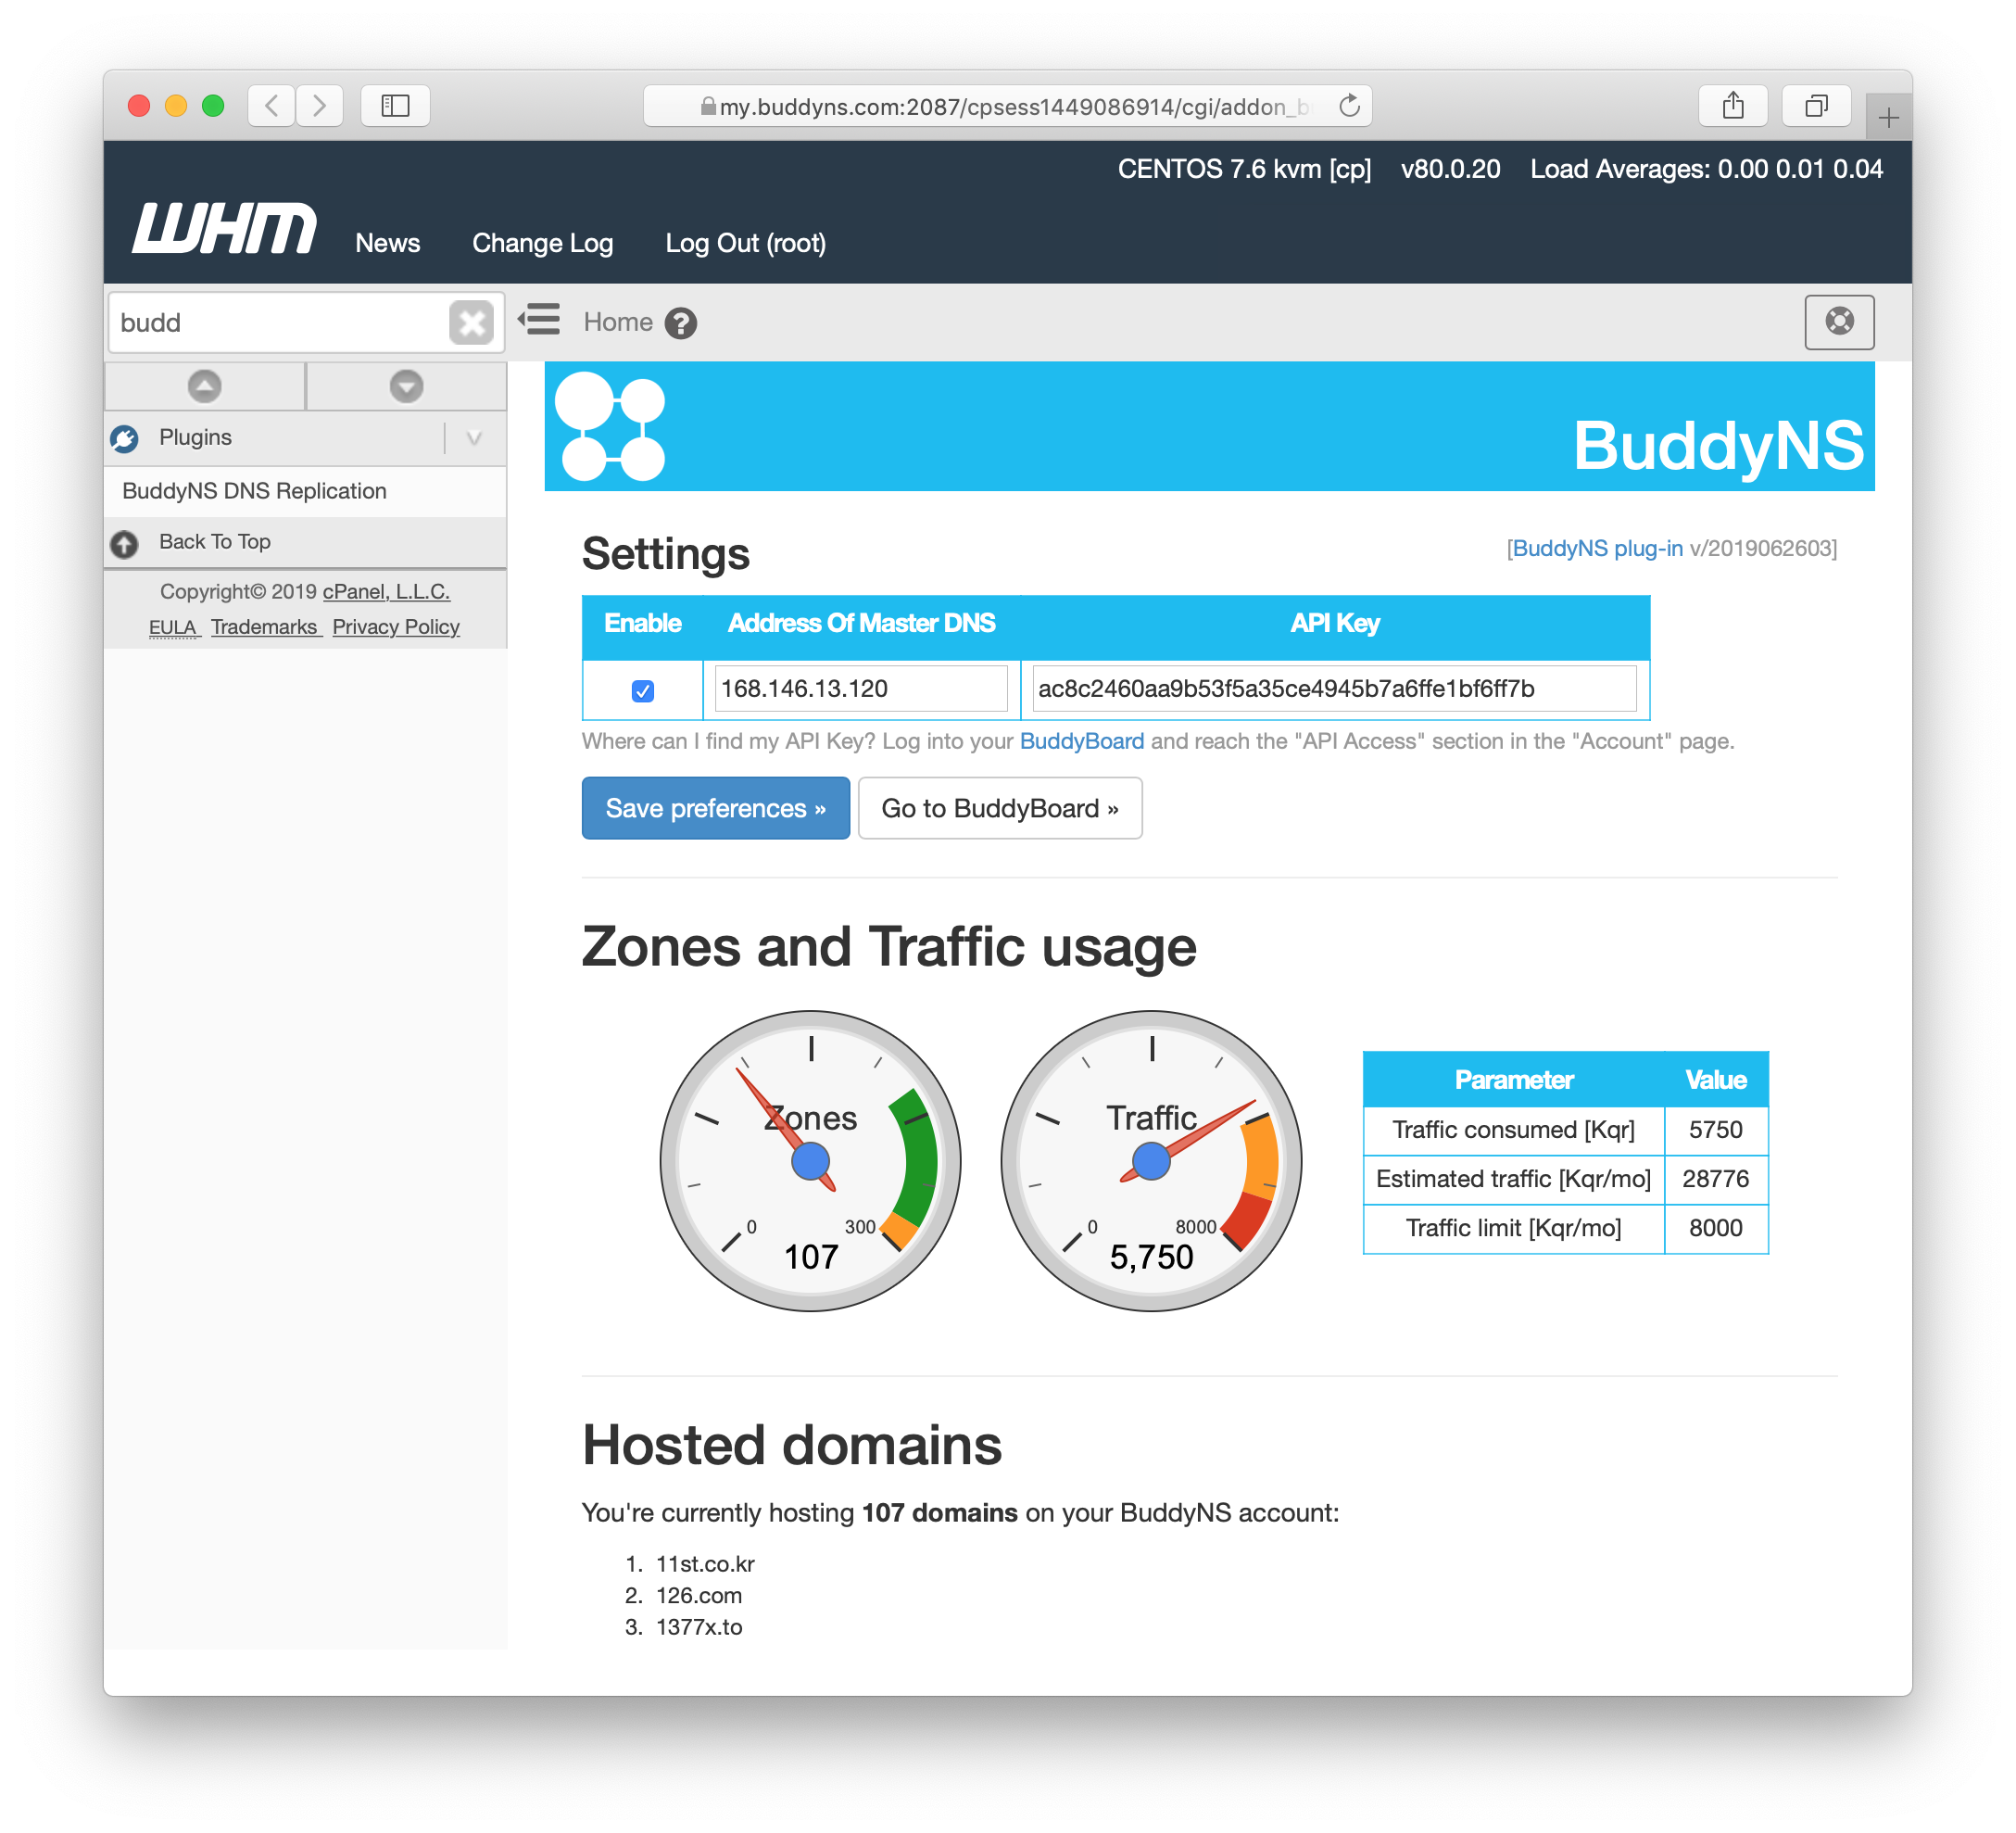Click the WHM logo
Image resolution: width=2016 pixels, height=1833 pixels.
coord(224,228)
